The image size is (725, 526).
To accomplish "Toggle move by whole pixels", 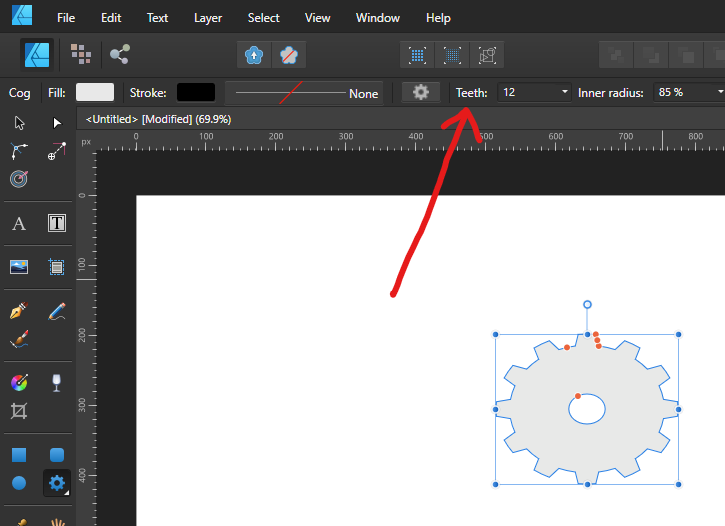I will click(452, 55).
